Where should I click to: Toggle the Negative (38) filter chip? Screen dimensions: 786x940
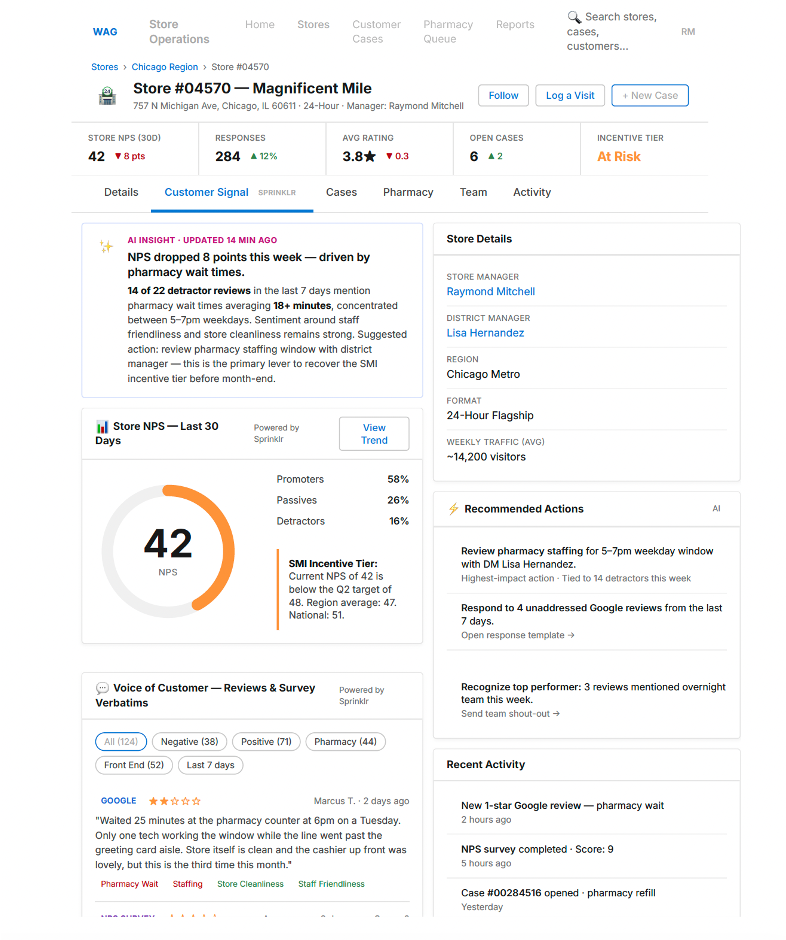(x=189, y=742)
